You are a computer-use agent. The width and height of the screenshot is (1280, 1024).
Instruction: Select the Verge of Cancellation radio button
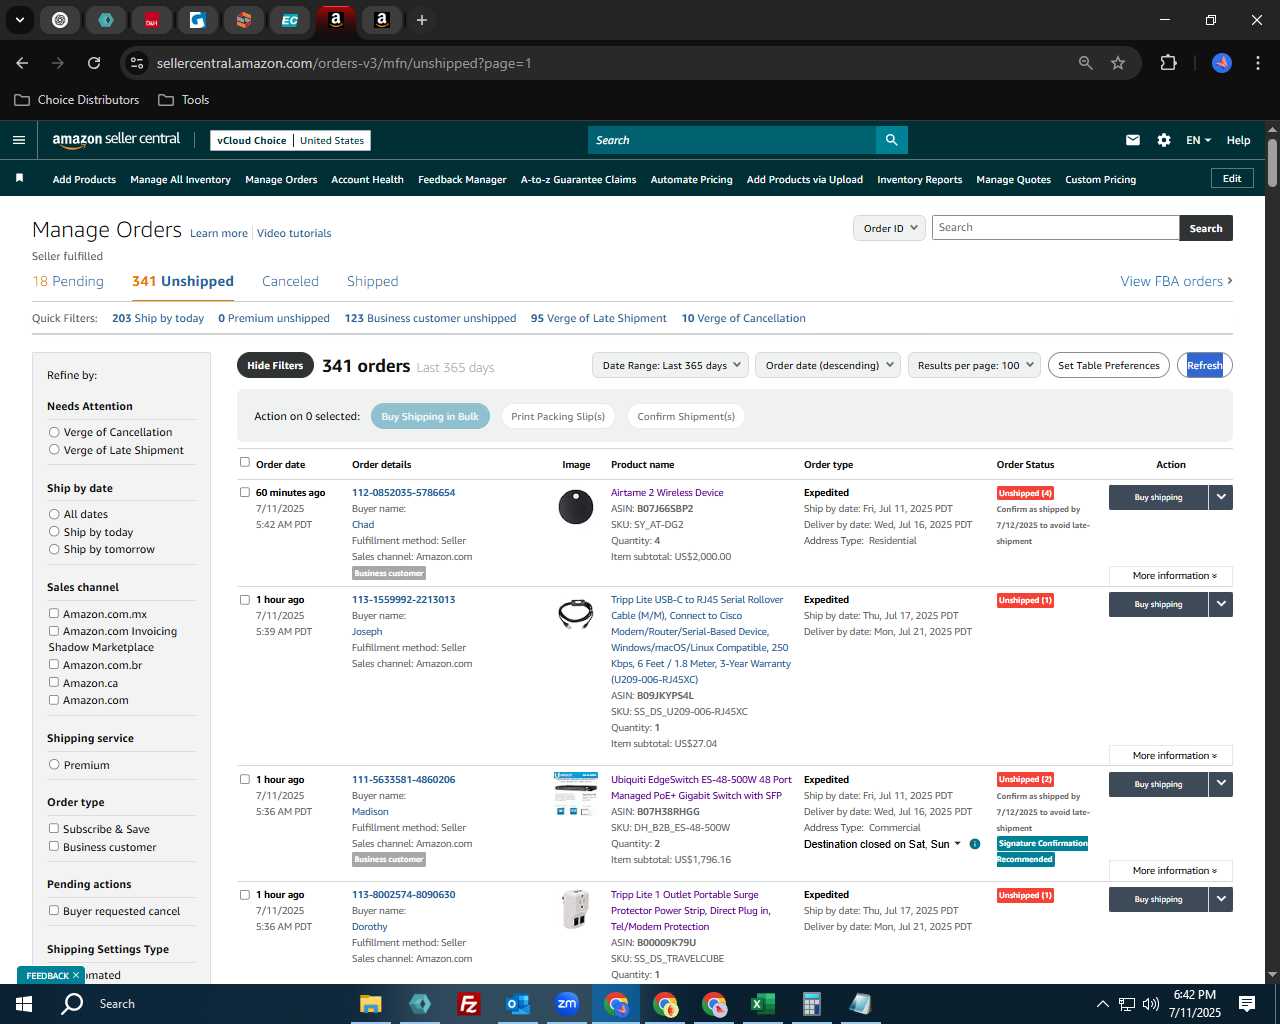click(54, 432)
